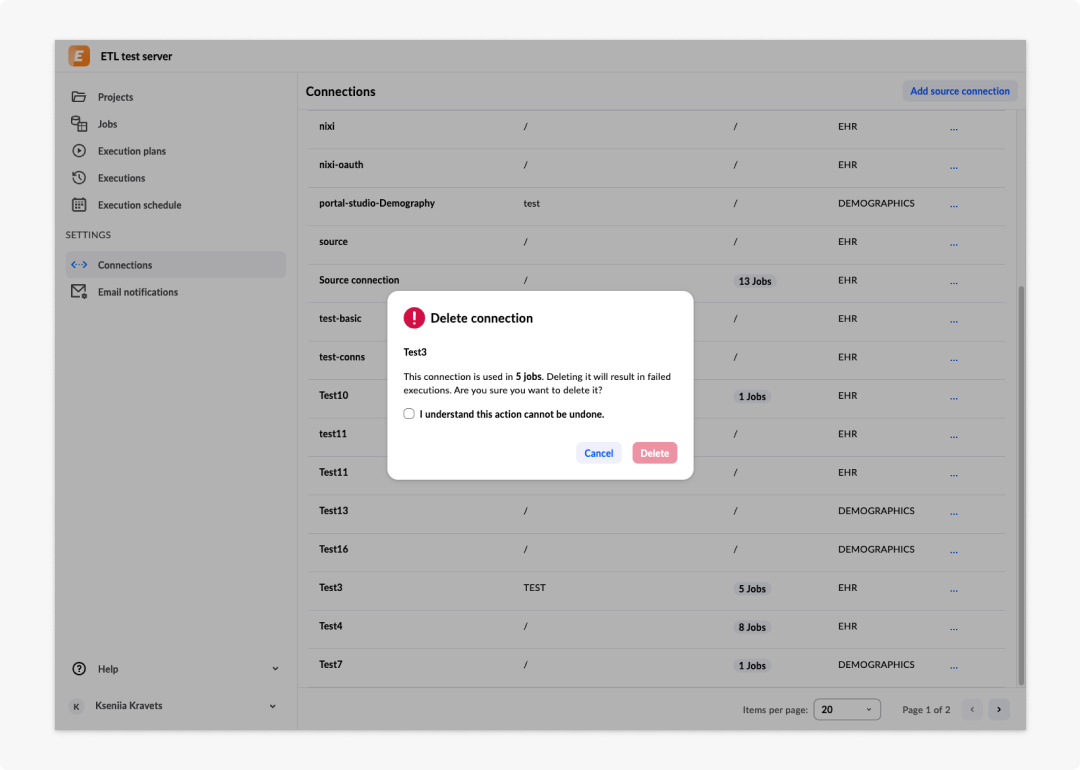Expand the Kseniia Kravets user menu
Image resolution: width=1080 pixels, height=770 pixels.
pyautogui.click(x=273, y=706)
